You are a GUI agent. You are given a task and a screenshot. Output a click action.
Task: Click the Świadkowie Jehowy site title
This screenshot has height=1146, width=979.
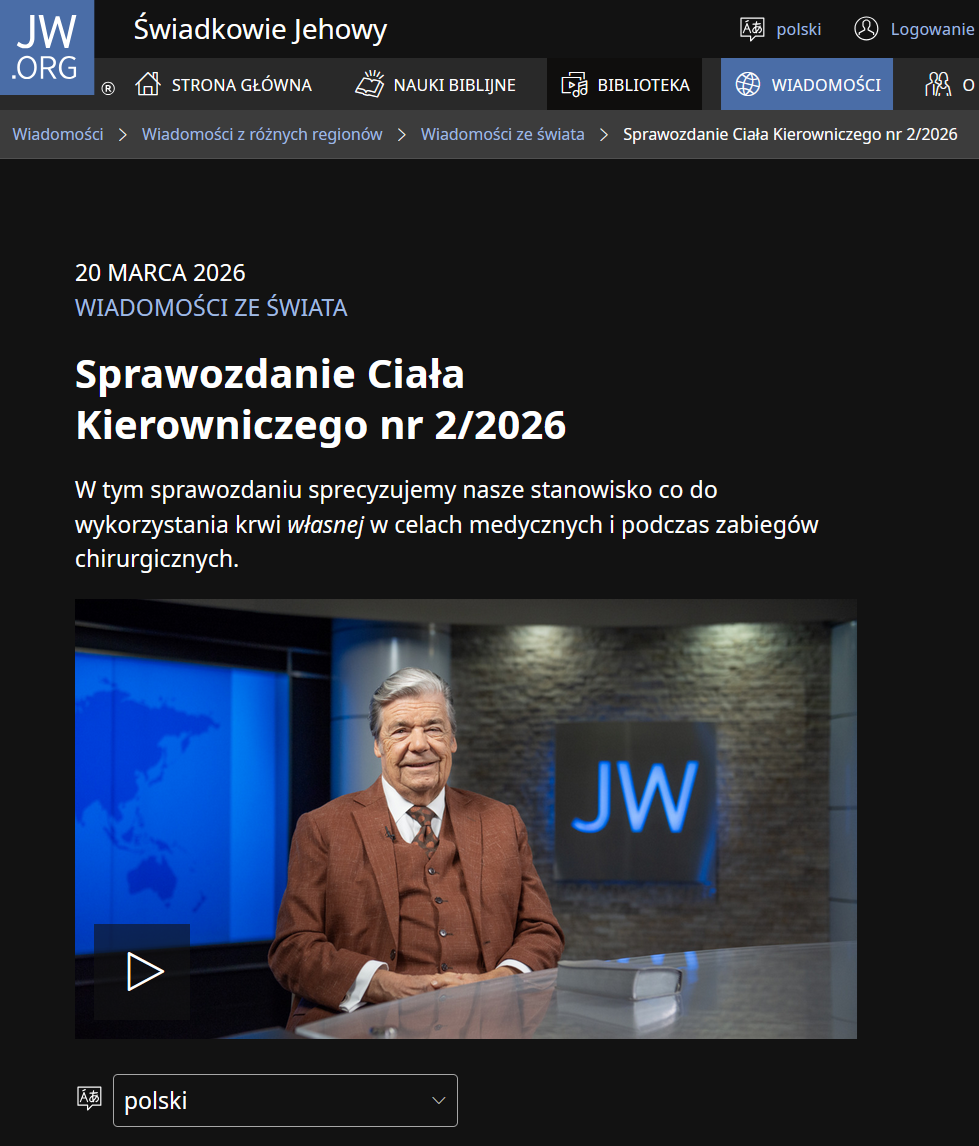(x=260, y=30)
